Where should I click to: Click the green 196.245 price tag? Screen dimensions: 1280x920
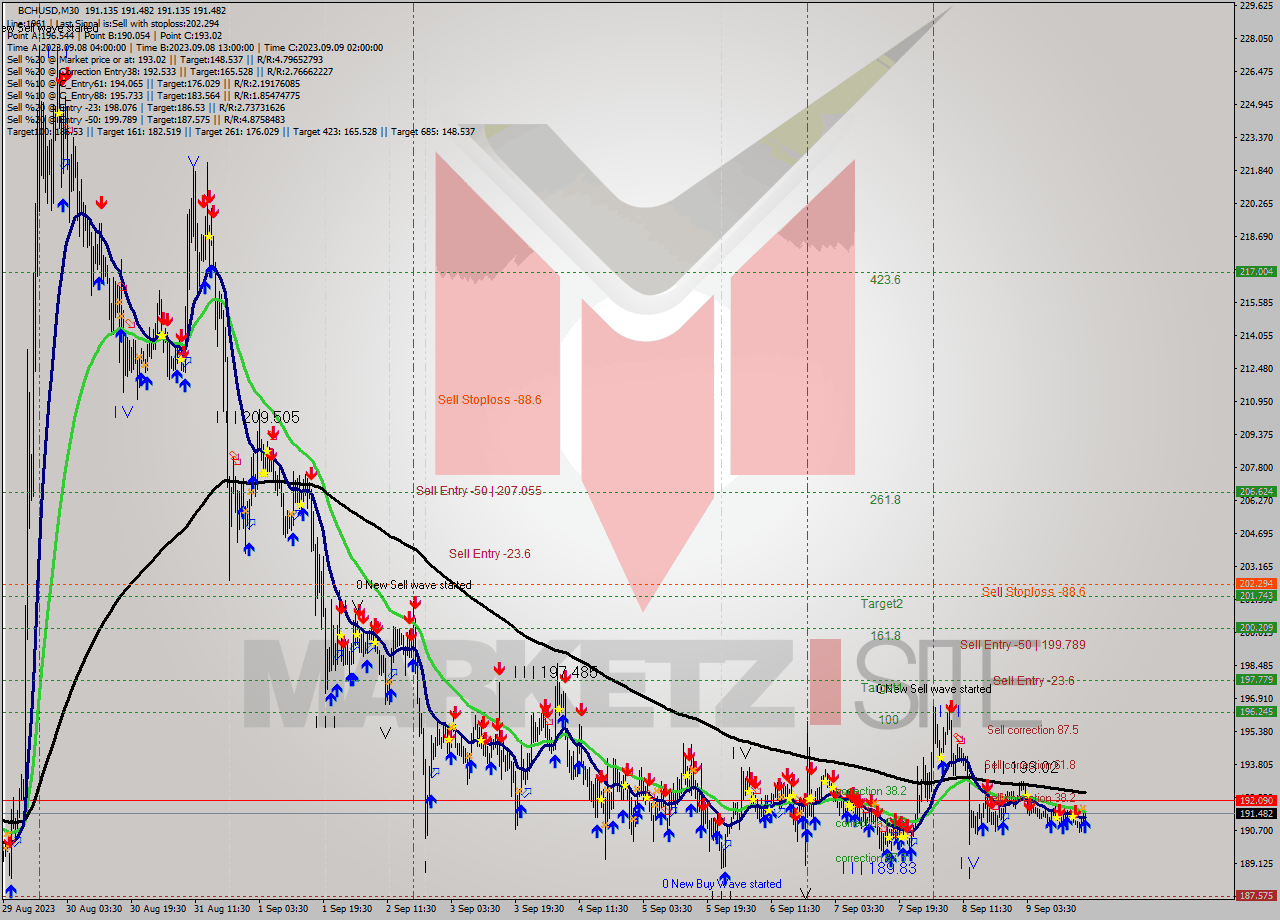[1256, 712]
